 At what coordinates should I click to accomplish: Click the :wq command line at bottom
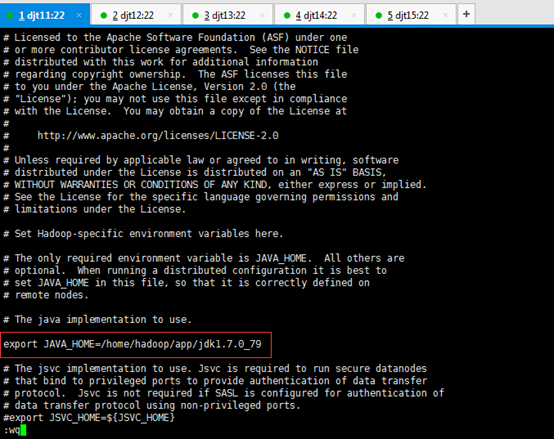coord(14,430)
